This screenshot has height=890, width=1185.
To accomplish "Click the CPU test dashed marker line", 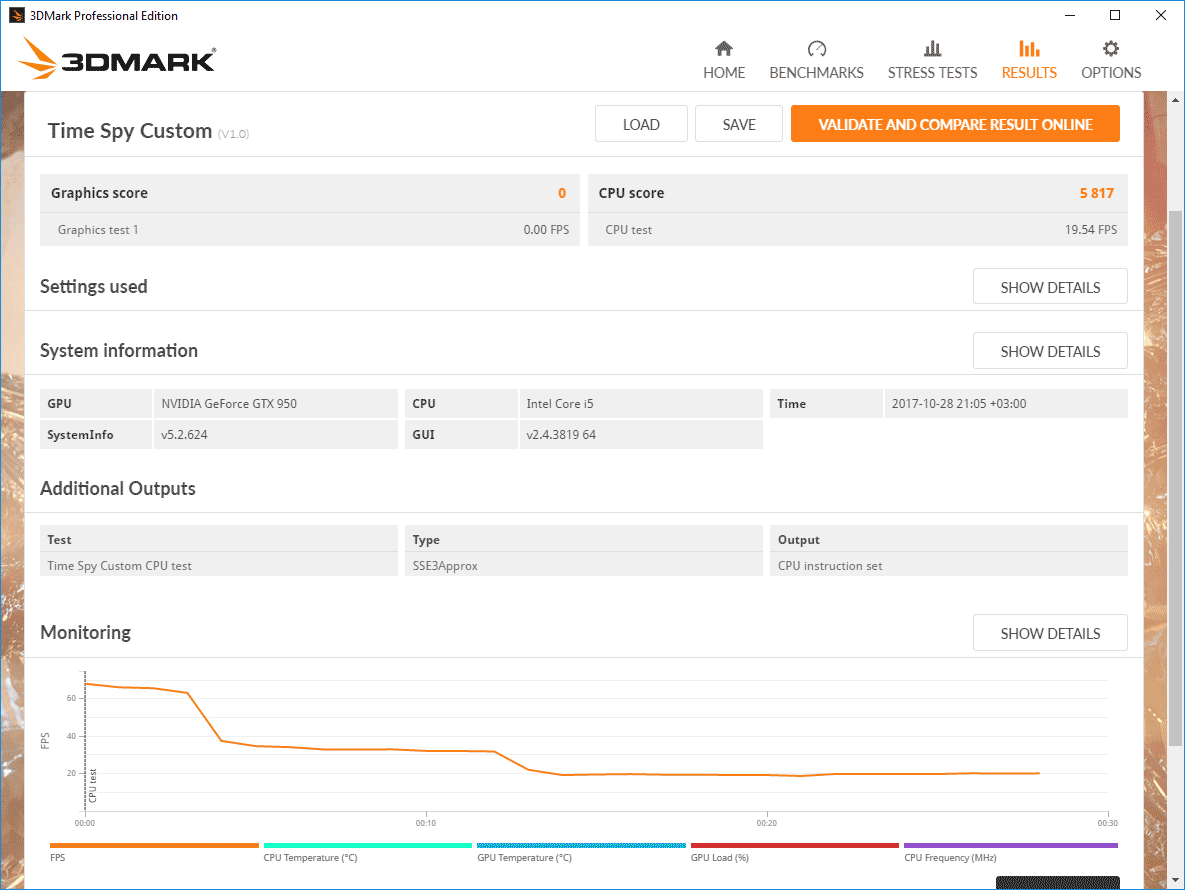I will (x=85, y=740).
